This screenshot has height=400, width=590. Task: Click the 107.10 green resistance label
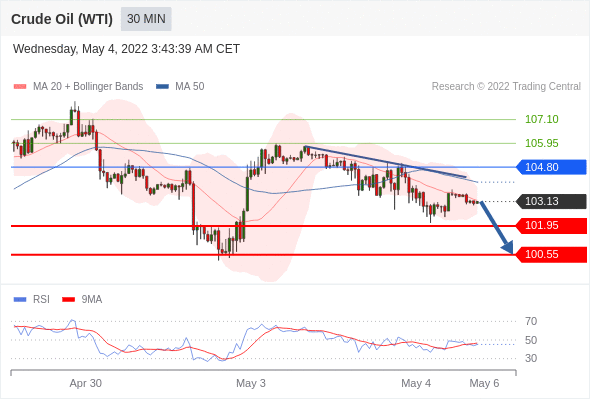(541, 119)
